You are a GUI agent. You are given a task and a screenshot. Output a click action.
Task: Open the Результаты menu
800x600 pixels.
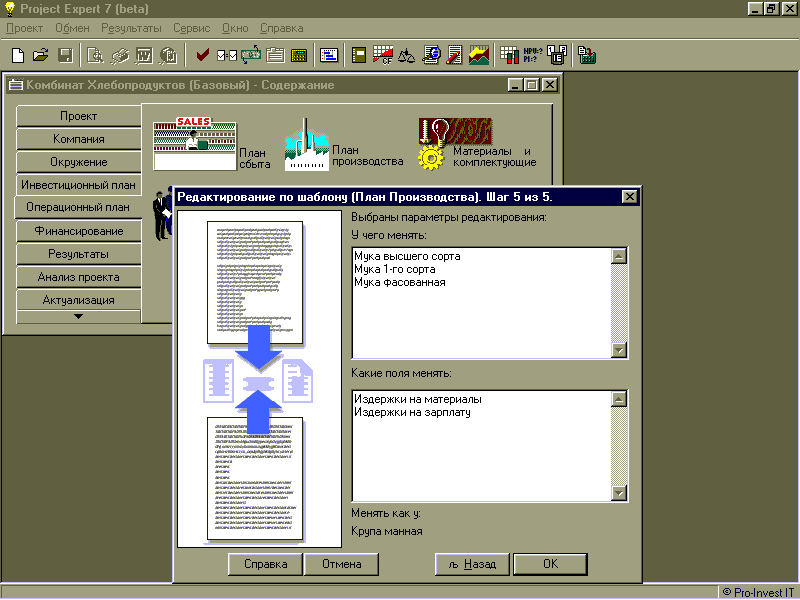coord(131,29)
